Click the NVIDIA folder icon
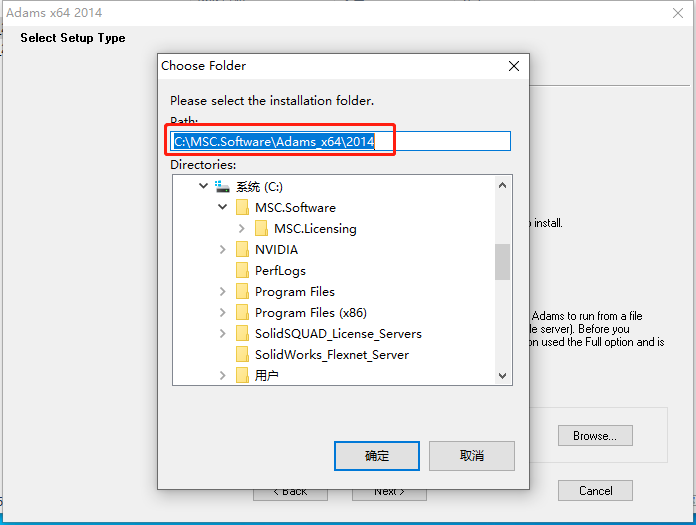The height and width of the screenshot is (525, 696). point(242,249)
